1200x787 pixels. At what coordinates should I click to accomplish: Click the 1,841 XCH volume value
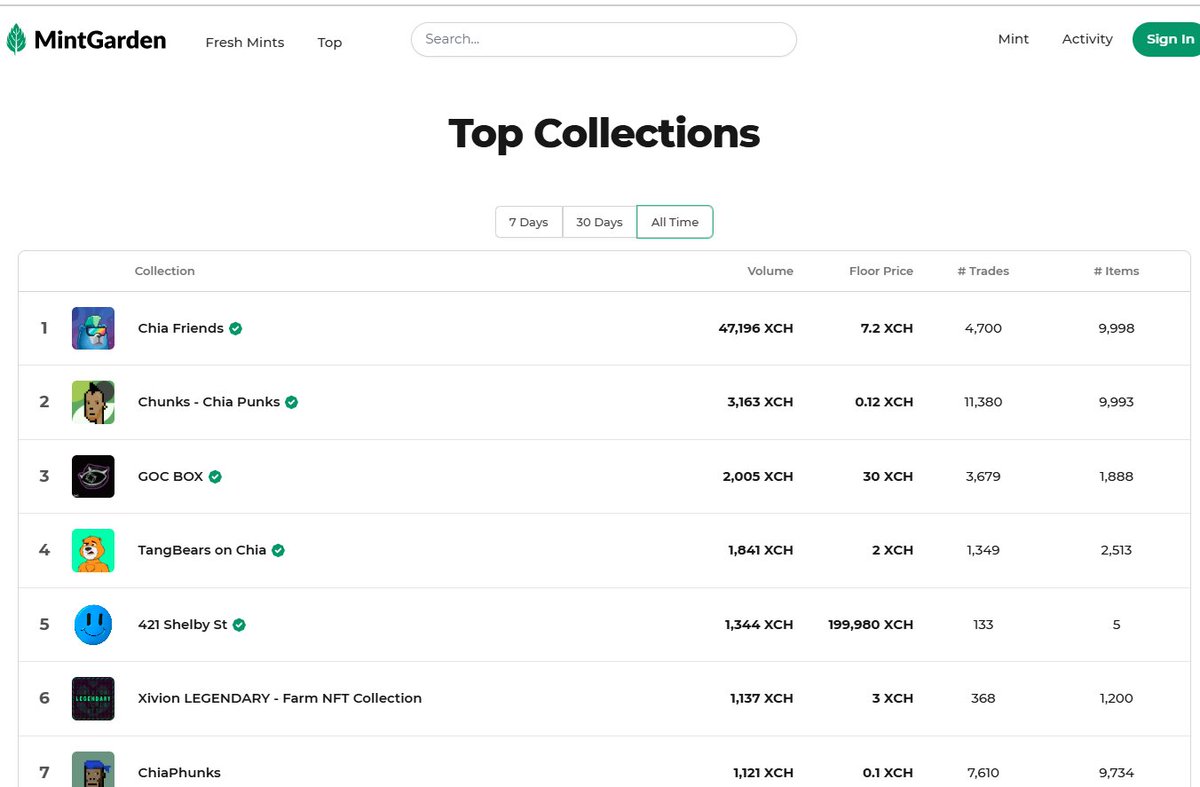point(761,550)
